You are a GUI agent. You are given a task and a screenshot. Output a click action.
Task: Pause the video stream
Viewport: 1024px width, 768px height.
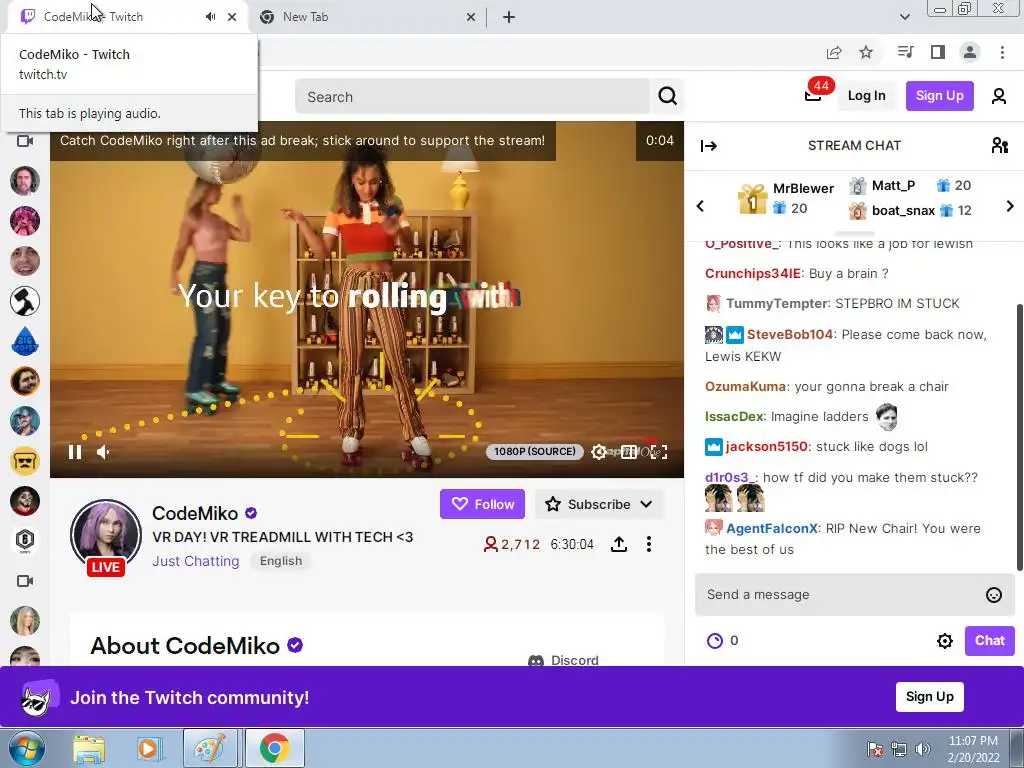click(75, 452)
